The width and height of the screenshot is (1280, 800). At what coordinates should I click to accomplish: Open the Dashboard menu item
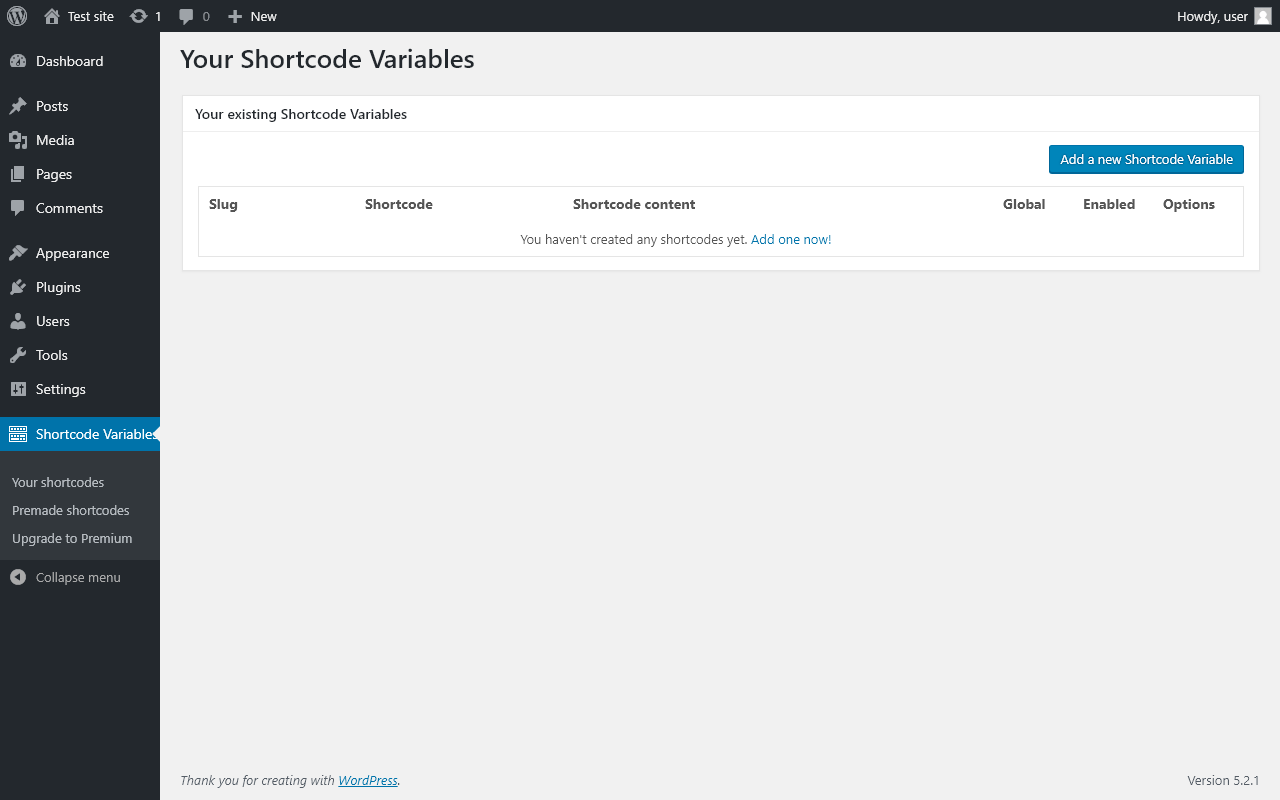click(x=80, y=61)
